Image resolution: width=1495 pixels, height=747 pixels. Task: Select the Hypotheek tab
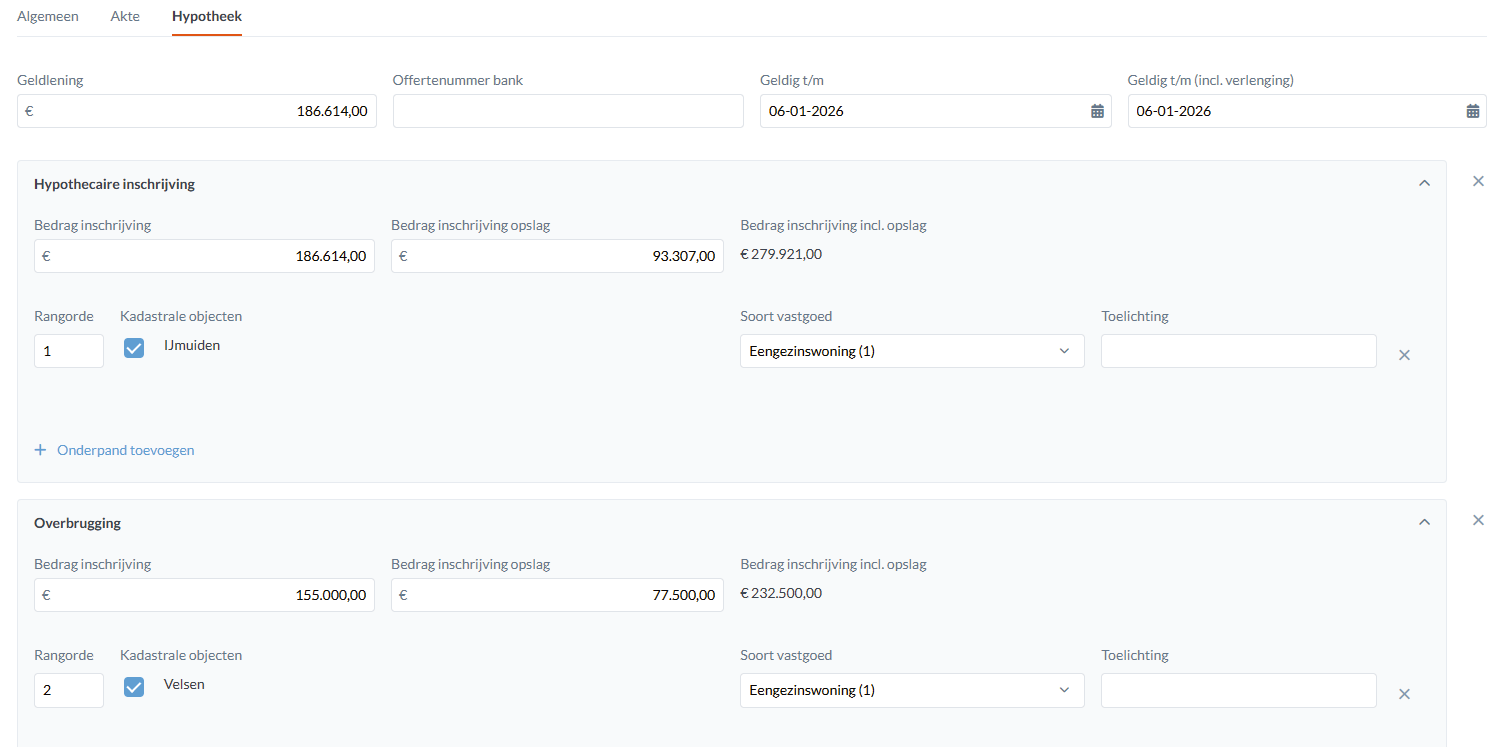coord(206,17)
